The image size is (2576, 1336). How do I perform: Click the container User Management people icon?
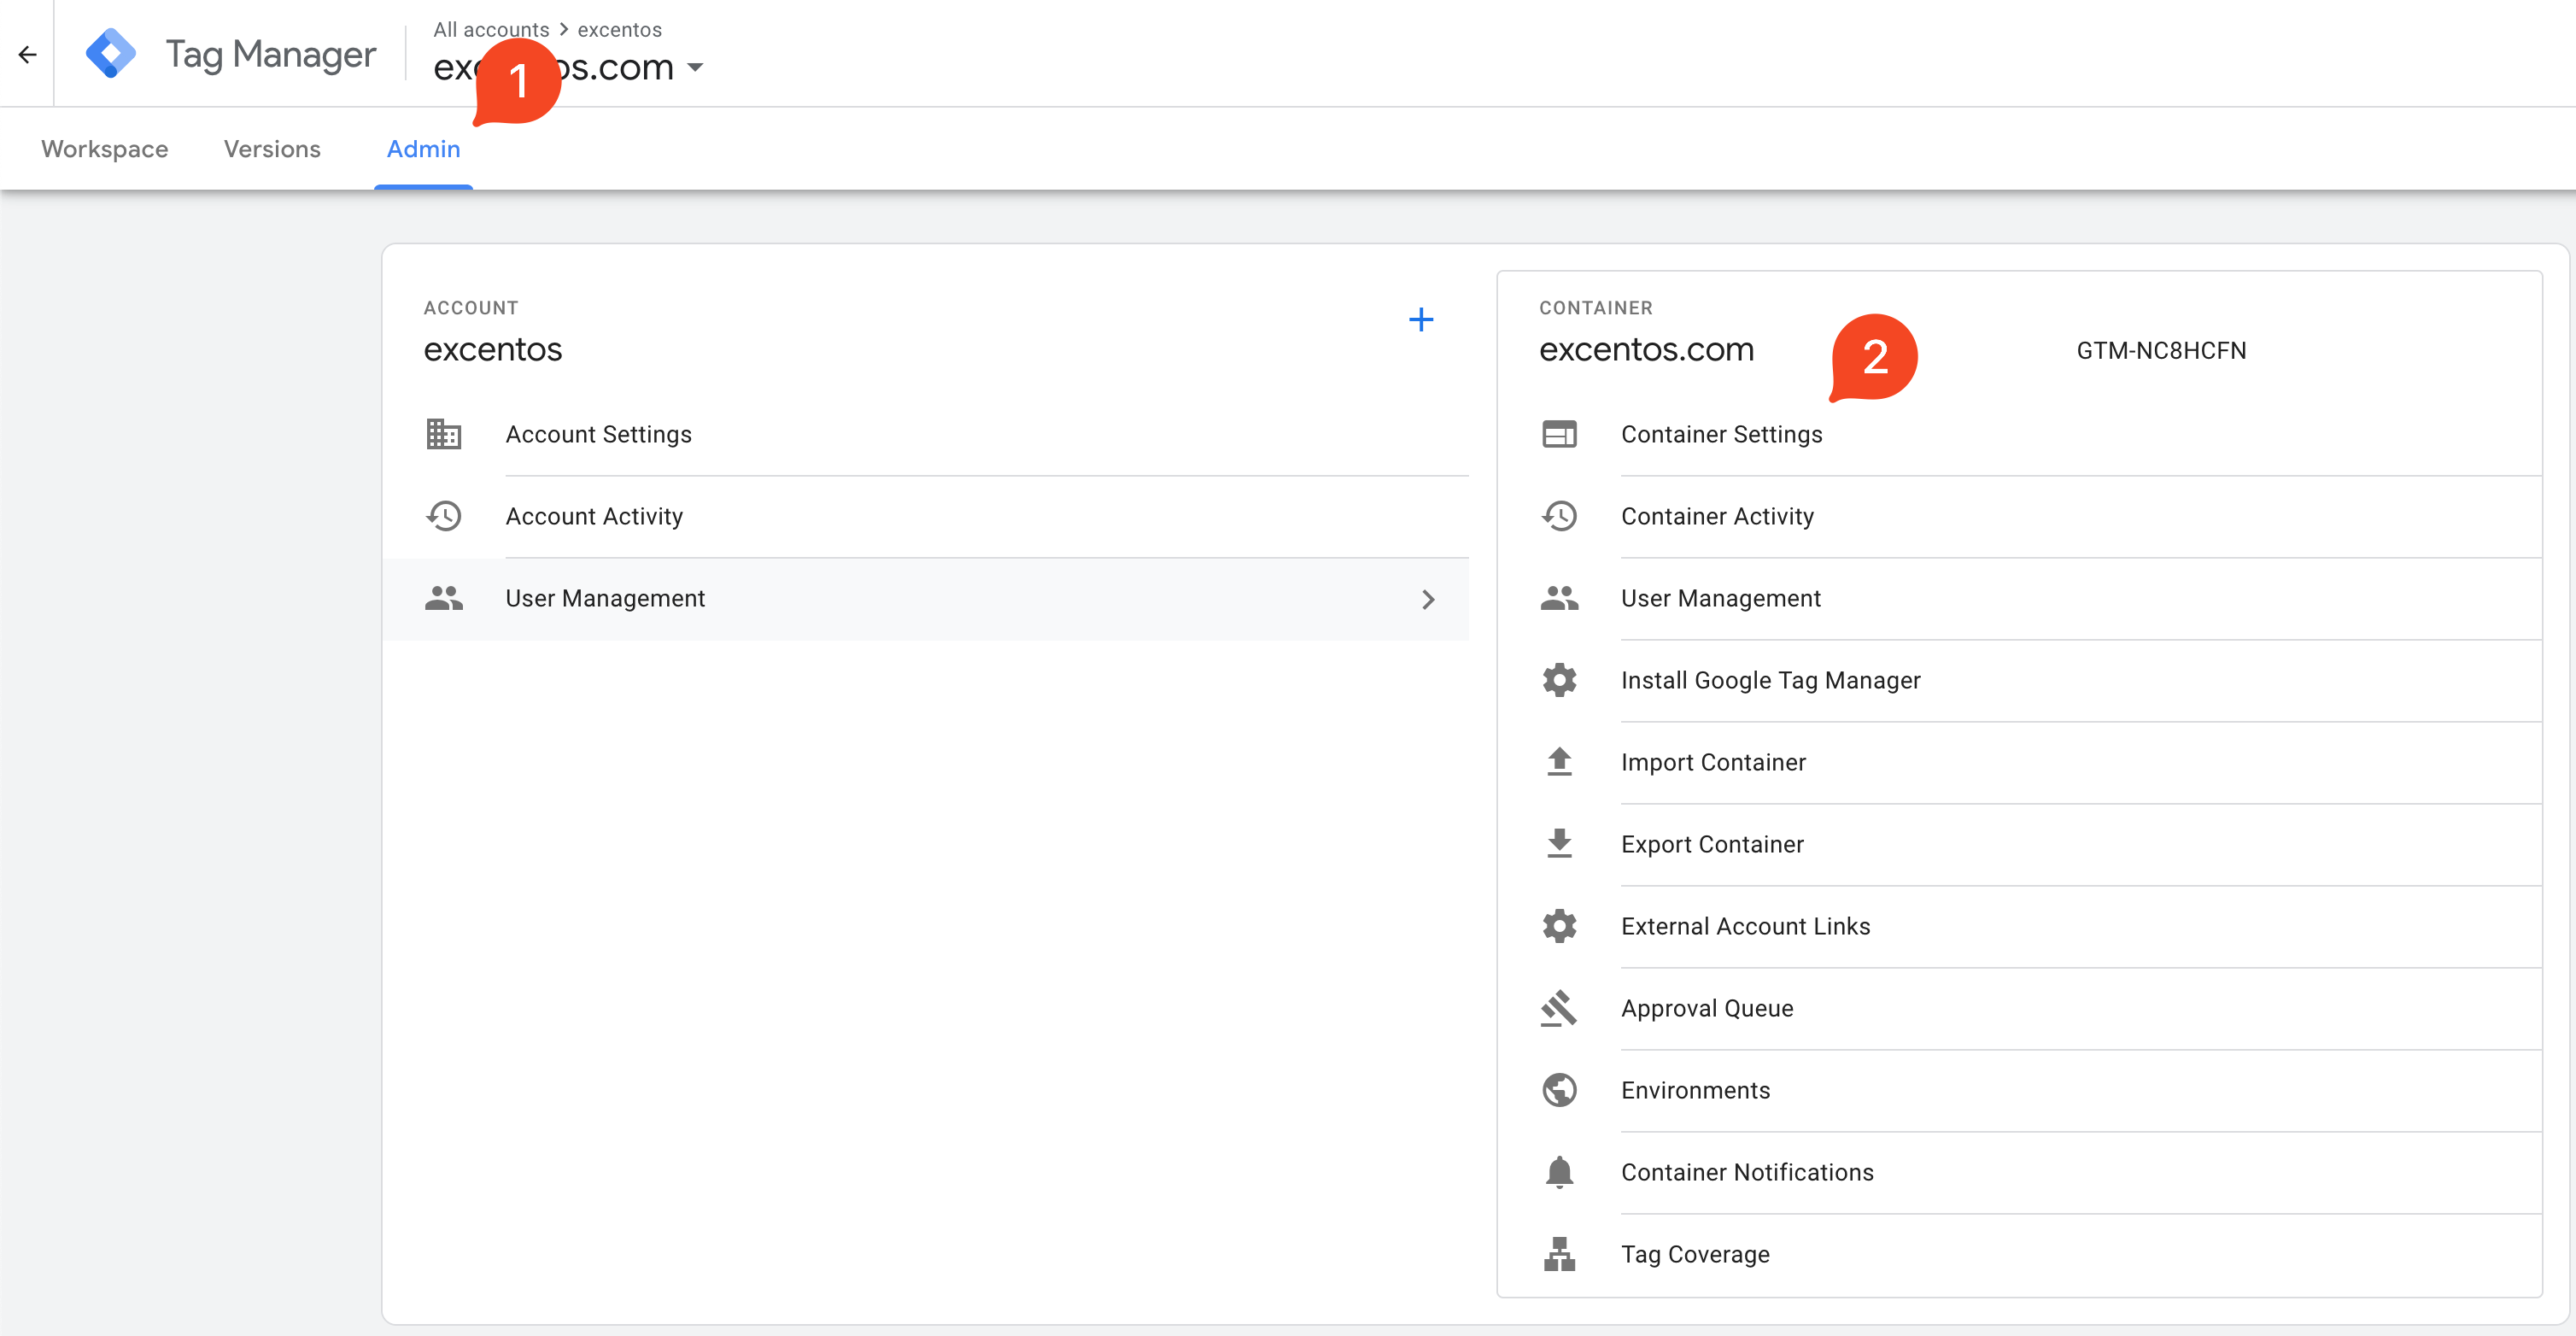tap(1559, 598)
